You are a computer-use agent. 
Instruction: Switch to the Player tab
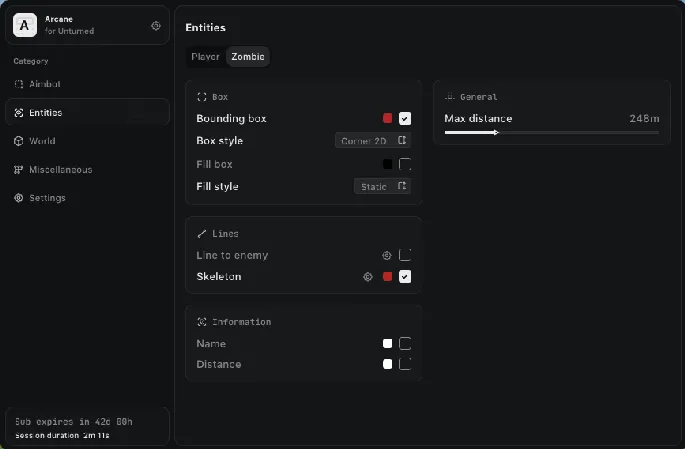coord(205,57)
